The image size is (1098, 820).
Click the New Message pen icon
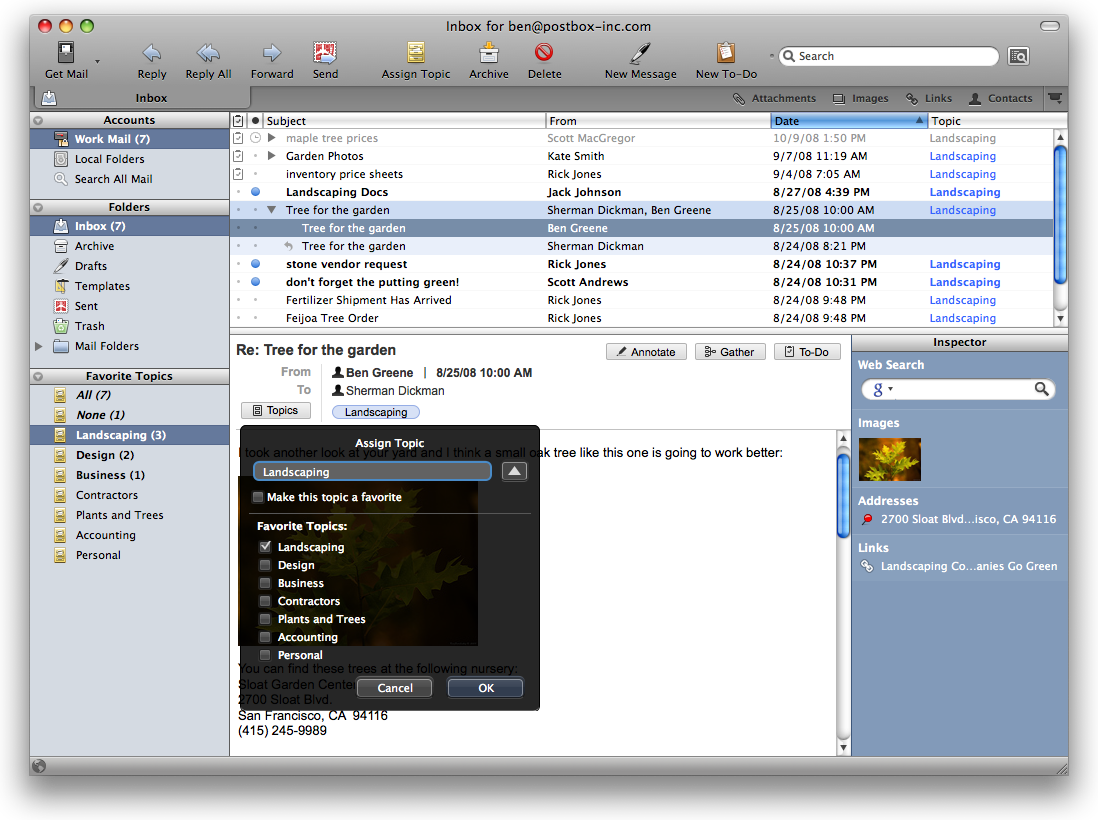[x=640, y=53]
